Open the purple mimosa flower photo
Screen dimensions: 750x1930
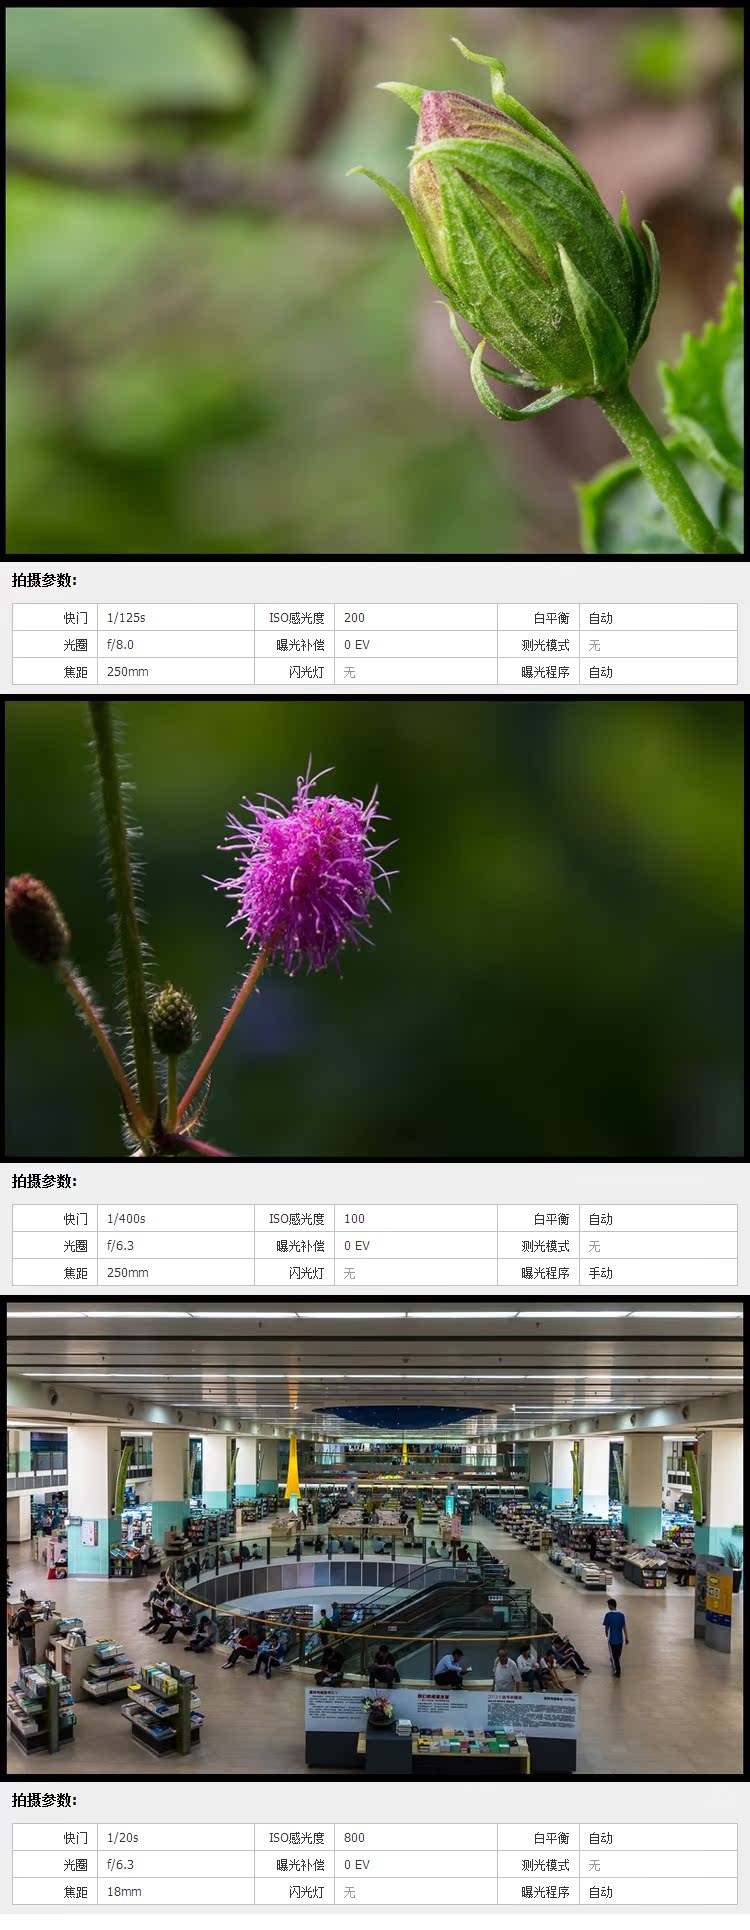[375, 929]
